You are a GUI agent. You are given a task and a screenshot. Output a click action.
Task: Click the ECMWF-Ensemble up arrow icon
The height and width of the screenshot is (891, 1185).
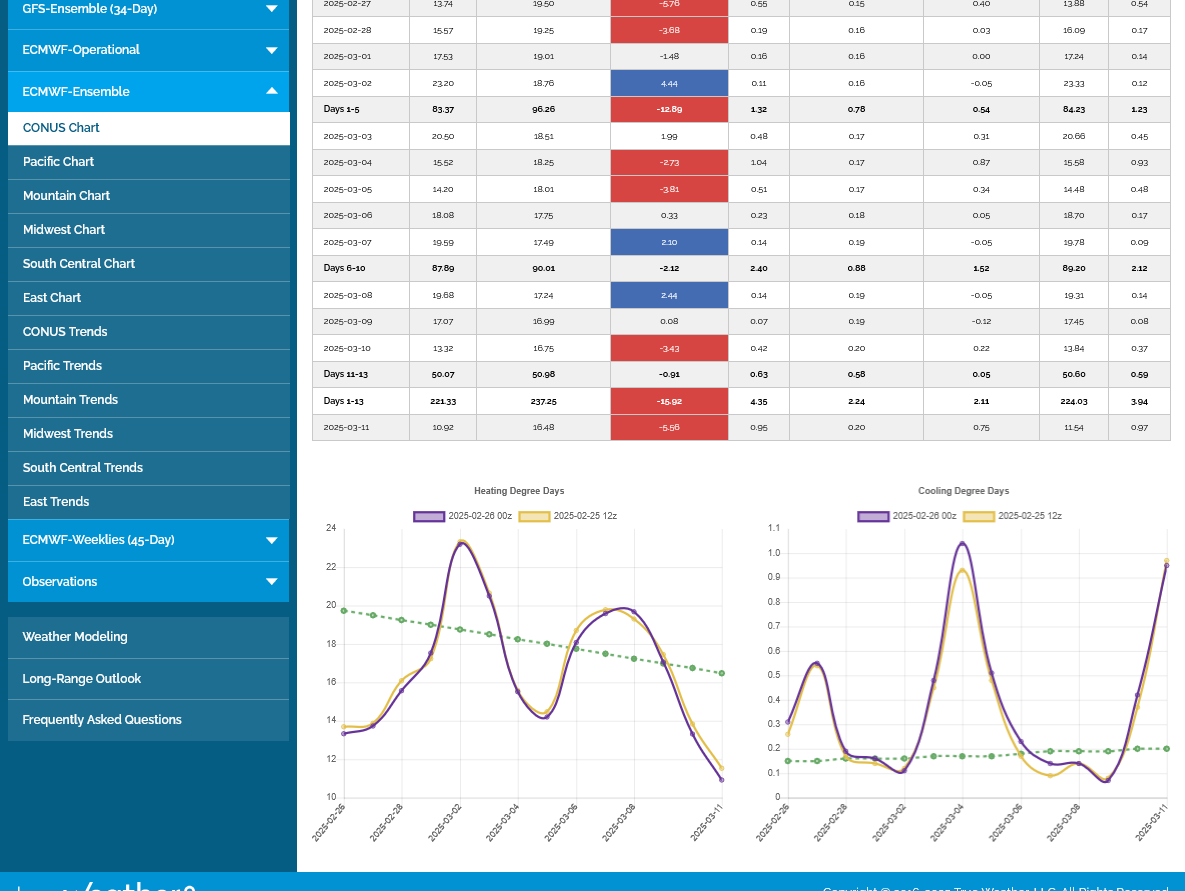click(271, 91)
